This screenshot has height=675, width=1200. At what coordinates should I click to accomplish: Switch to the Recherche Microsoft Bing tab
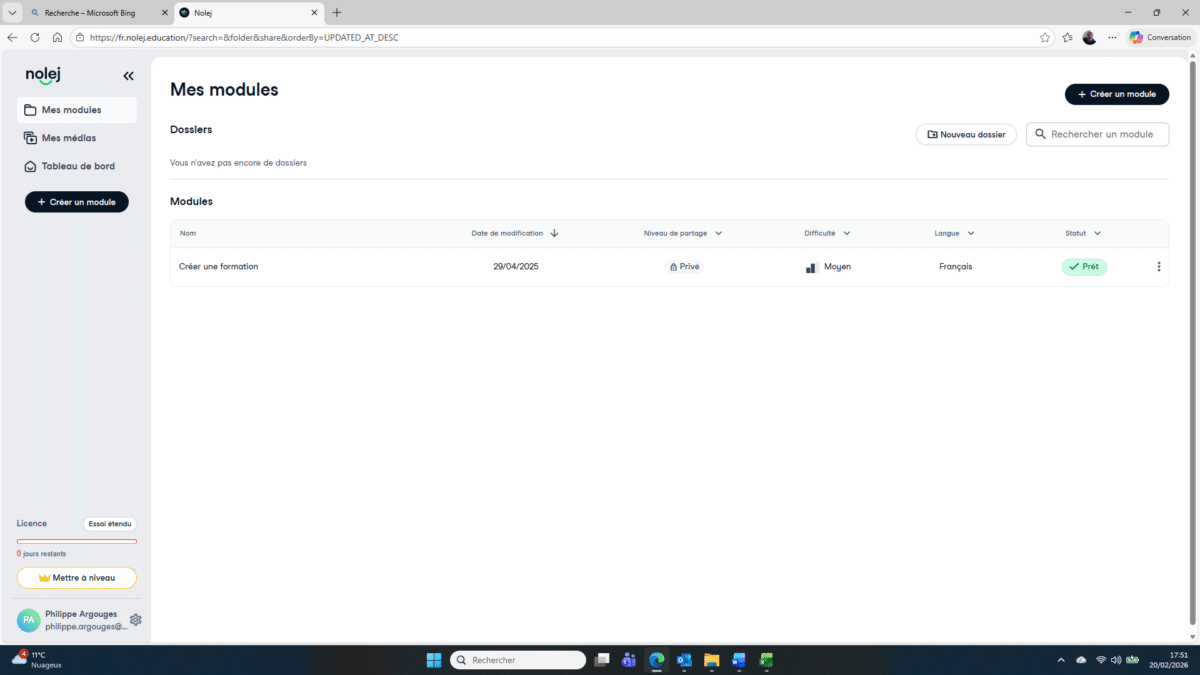click(x=90, y=13)
